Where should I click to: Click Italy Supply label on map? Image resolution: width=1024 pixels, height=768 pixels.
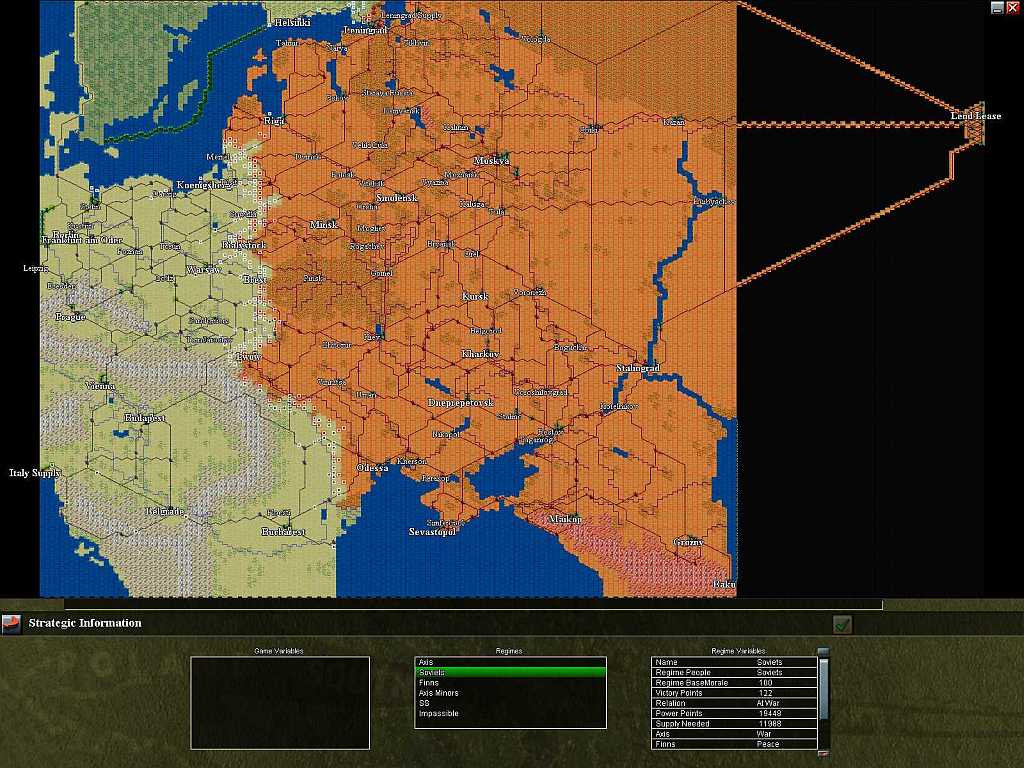35,473
